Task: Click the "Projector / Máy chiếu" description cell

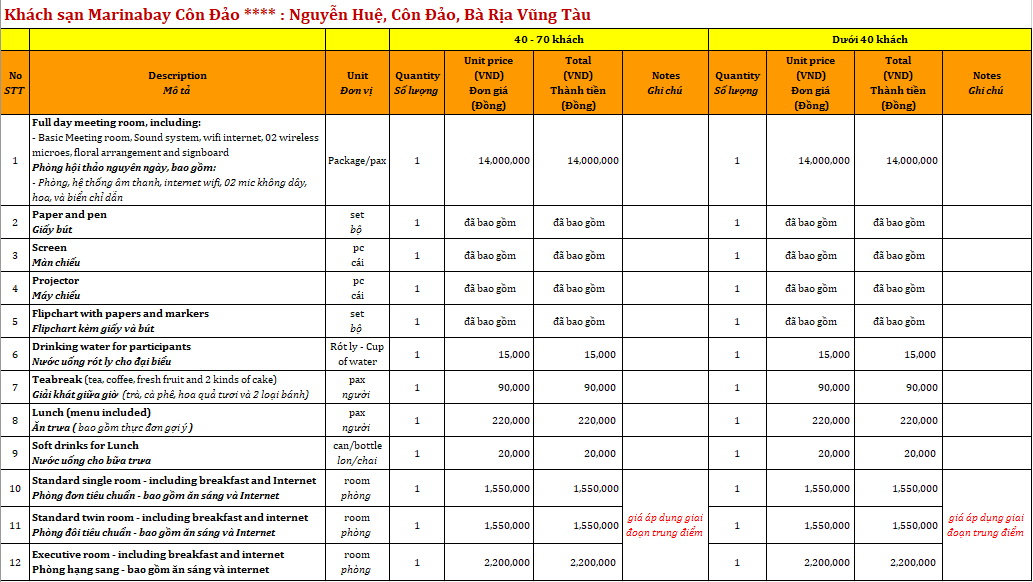Action: click(x=177, y=288)
